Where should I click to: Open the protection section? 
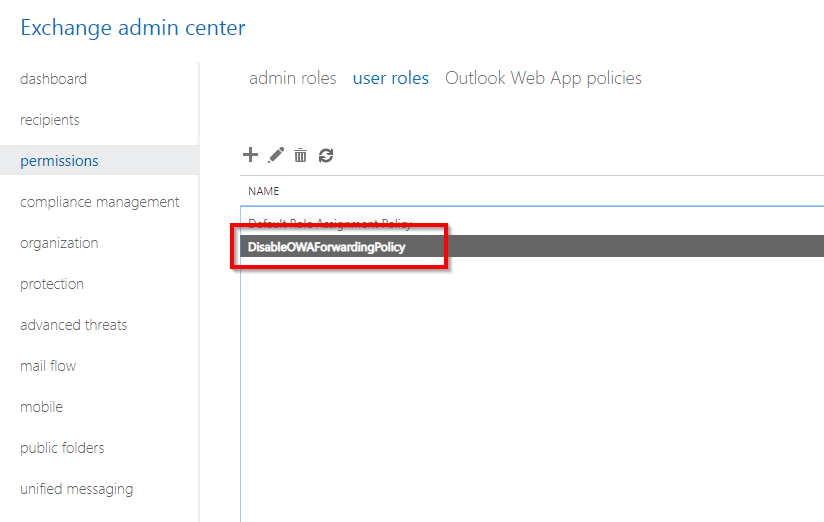(x=52, y=284)
